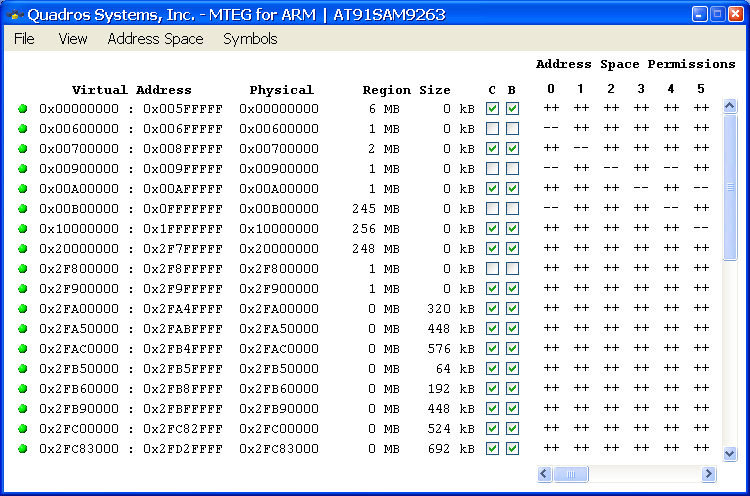Image resolution: width=750 pixels, height=496 pixels.
Task: Click the green status dot for 0x2FB50000 row
Action: (x=22, y=369)
